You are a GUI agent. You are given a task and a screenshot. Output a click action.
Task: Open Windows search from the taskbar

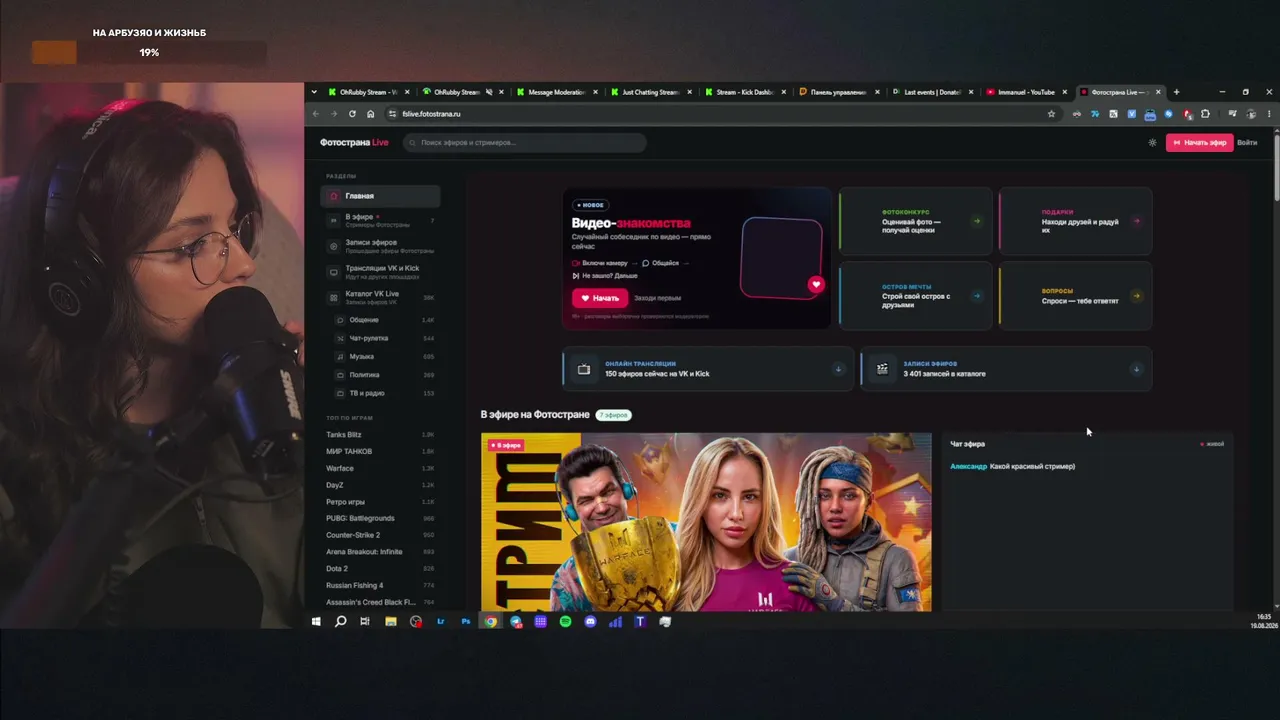tap(341, 622)
